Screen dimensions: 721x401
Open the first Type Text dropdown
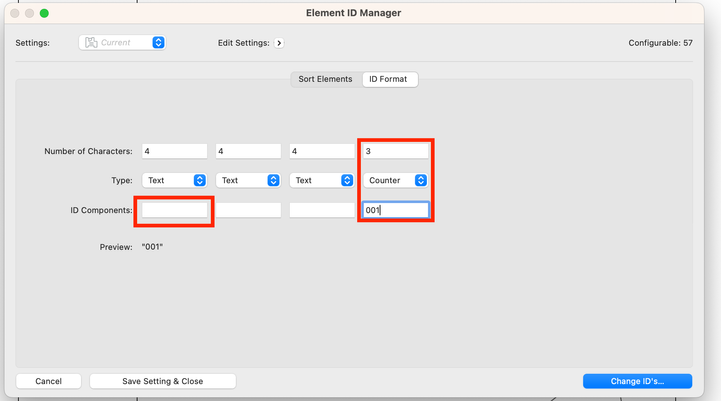click(x=174, y=181)
